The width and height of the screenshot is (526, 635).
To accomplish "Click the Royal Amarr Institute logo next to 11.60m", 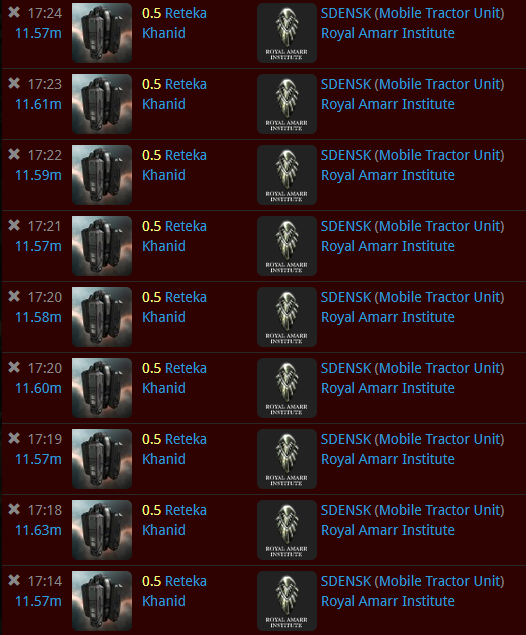I will [x=287, y=388].
